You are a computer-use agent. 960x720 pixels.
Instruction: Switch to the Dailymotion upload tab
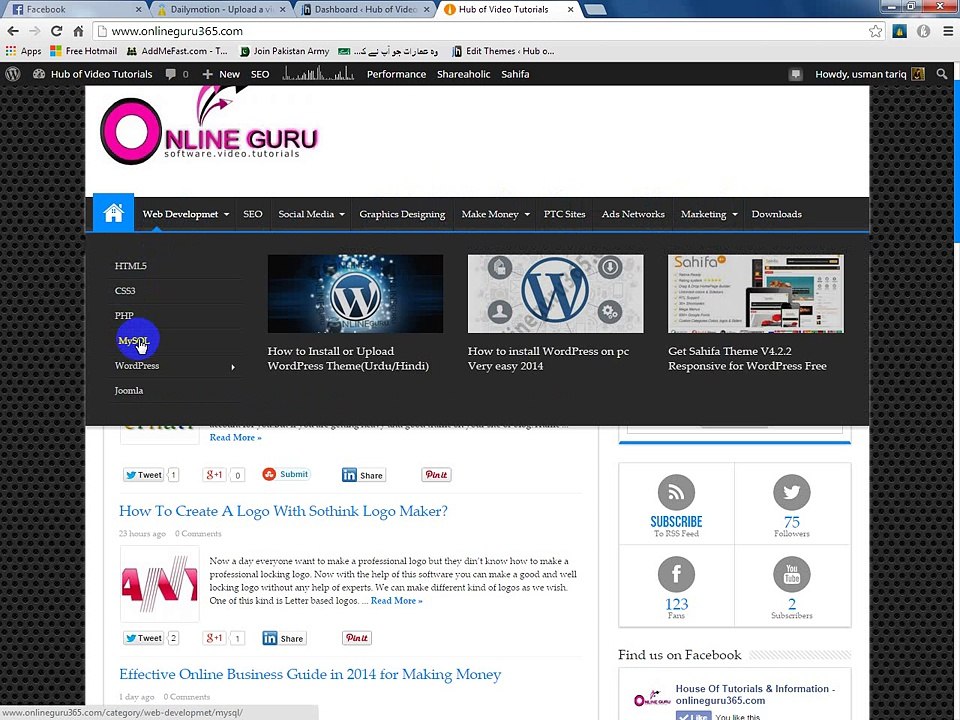tap(220, 9)
